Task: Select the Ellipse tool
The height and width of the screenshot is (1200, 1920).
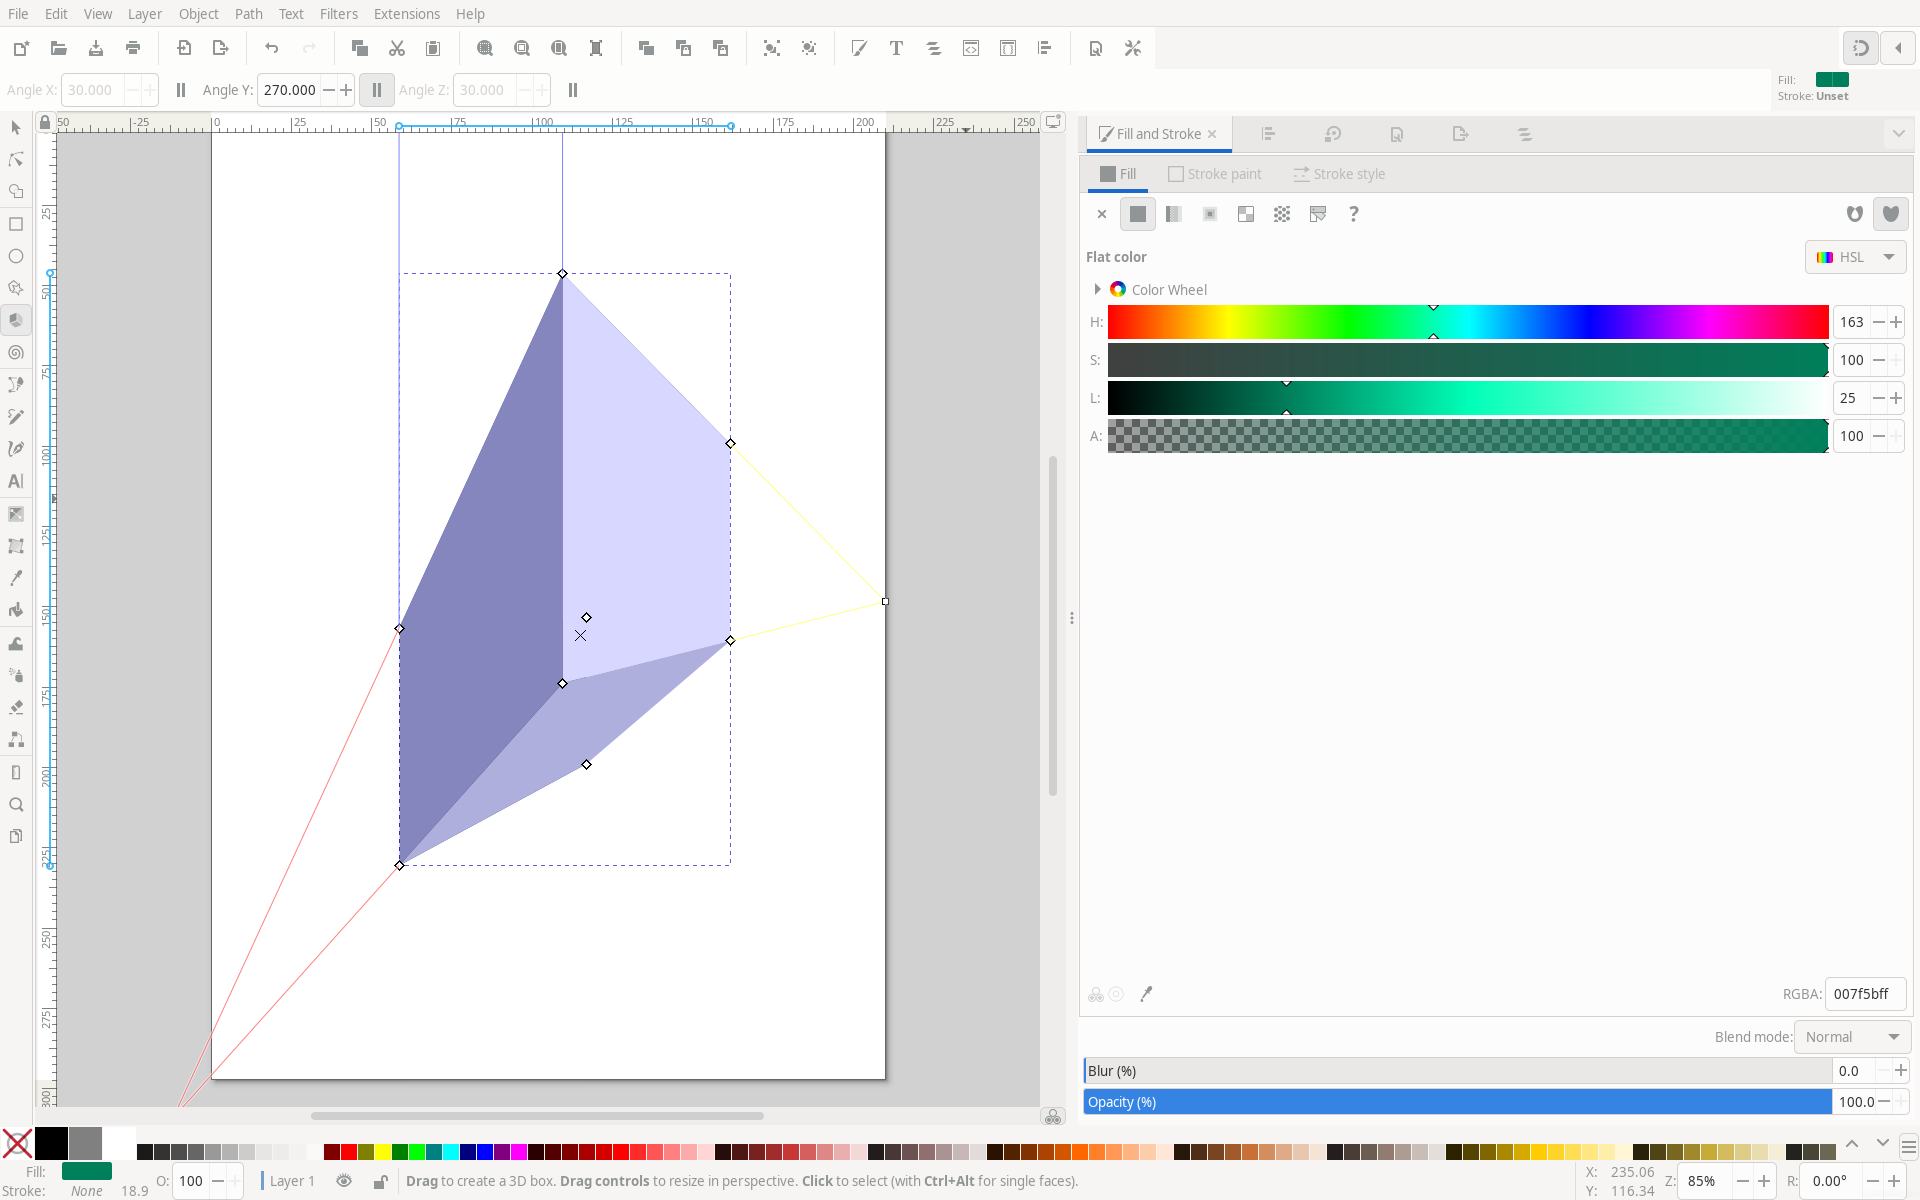Action: coord(16,257)
